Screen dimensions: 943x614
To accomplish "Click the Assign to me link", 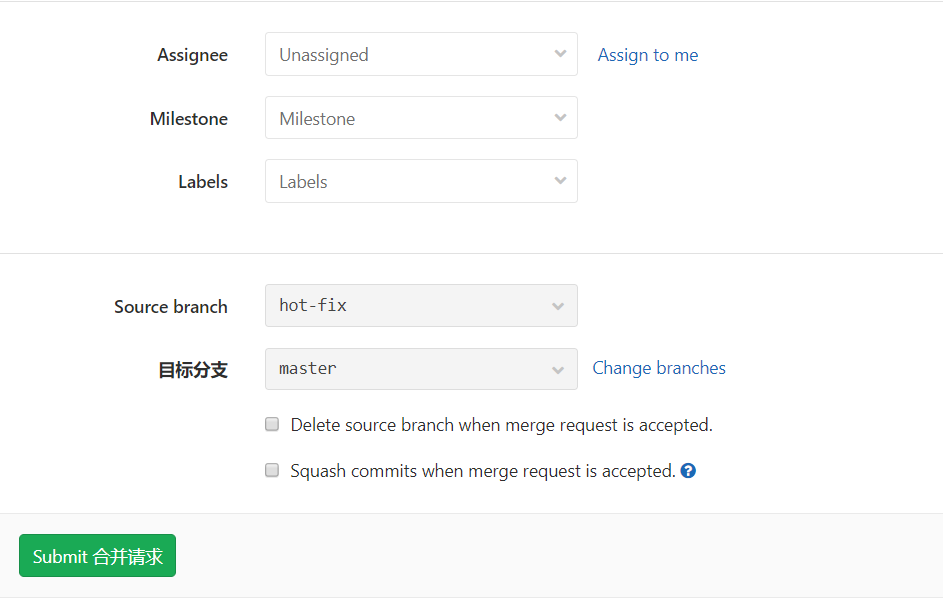I will (x=647, y=55).
